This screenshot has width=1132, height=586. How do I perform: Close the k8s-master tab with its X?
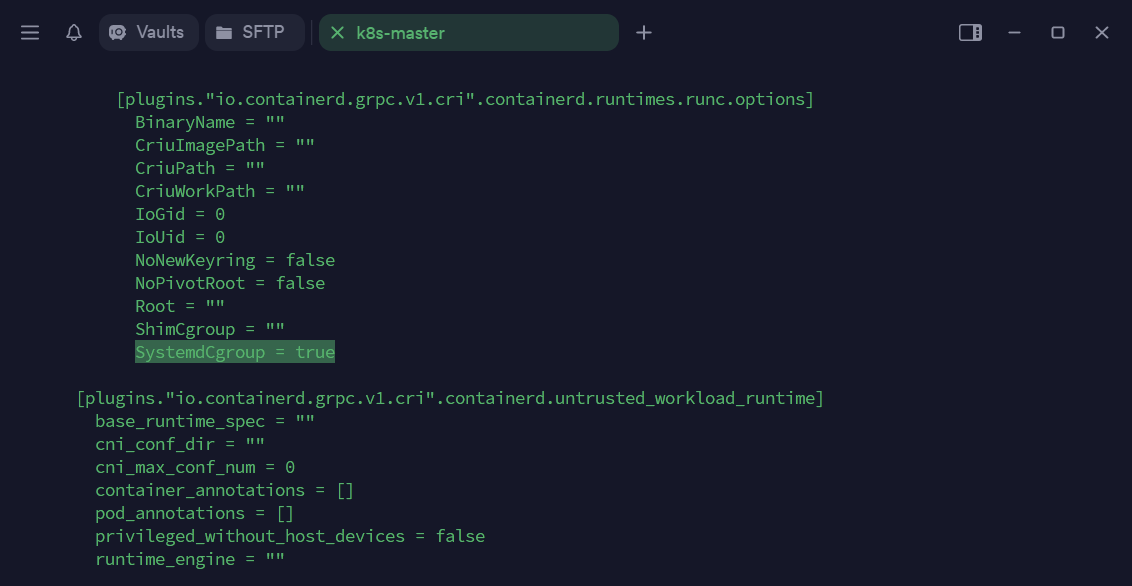(x=337, y=33)
